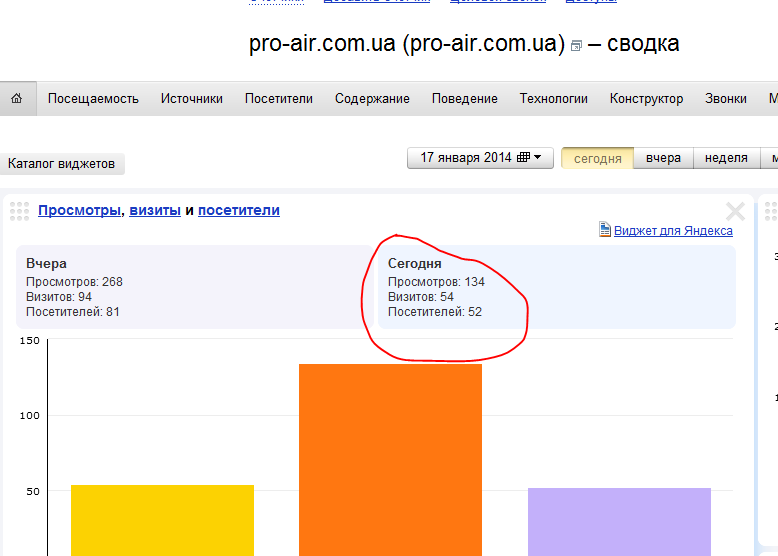Open the визиты link

[x=155, y=210]
